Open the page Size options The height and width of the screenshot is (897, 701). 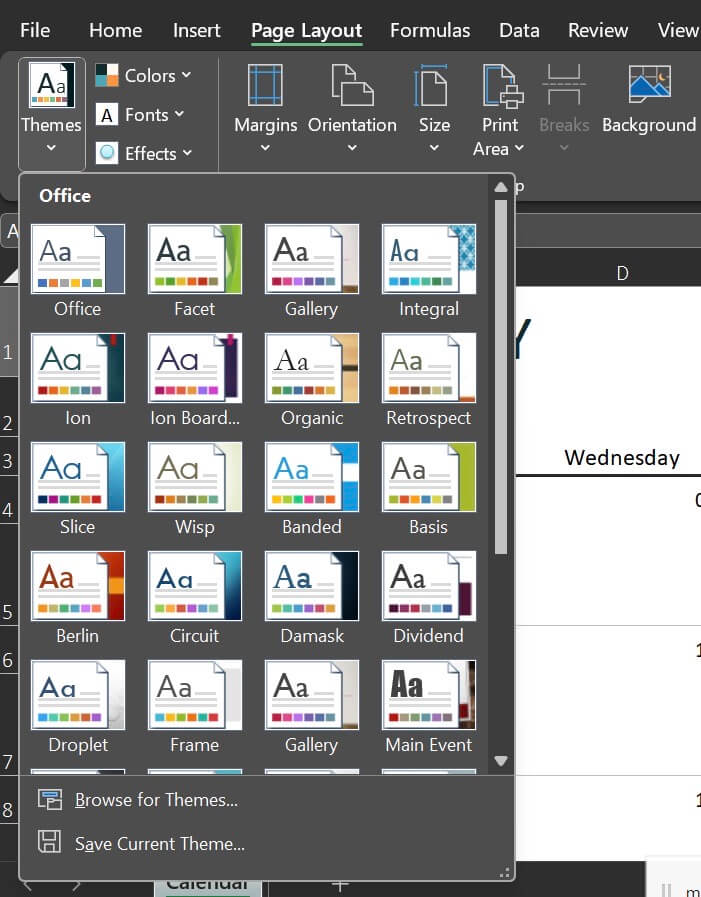point(433,108)
